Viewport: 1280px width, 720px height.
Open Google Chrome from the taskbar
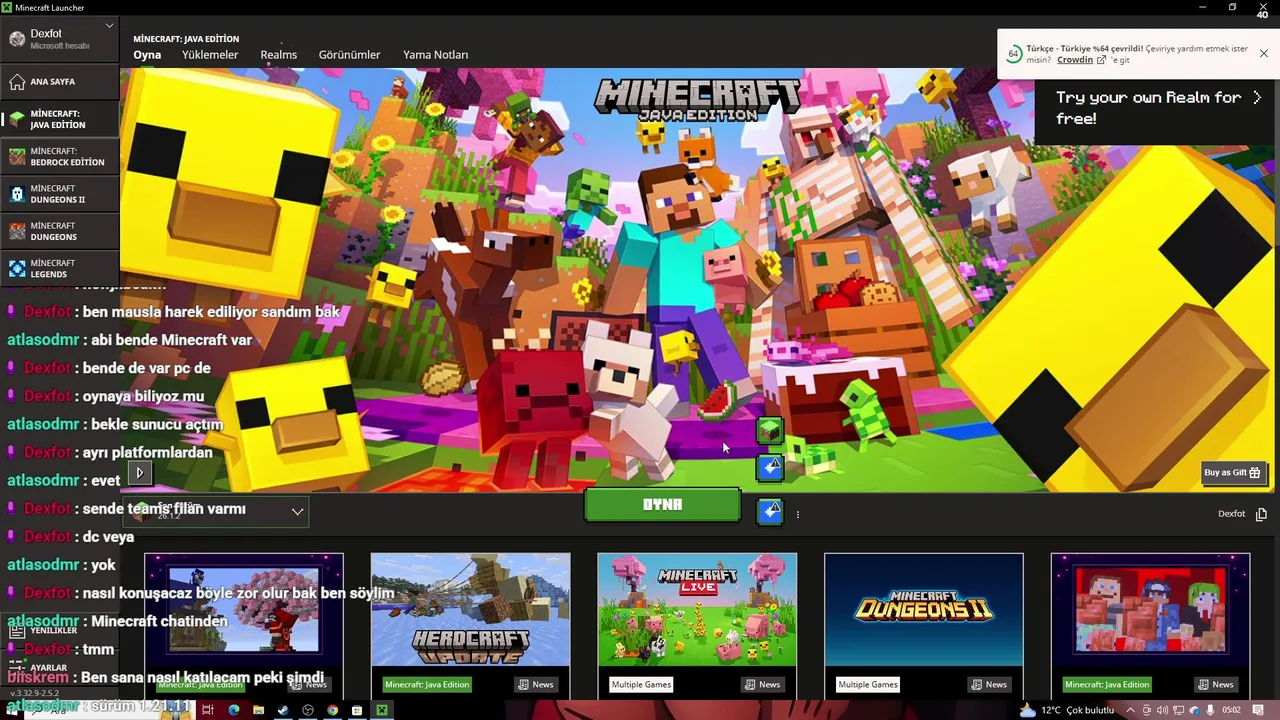(332, 710)
